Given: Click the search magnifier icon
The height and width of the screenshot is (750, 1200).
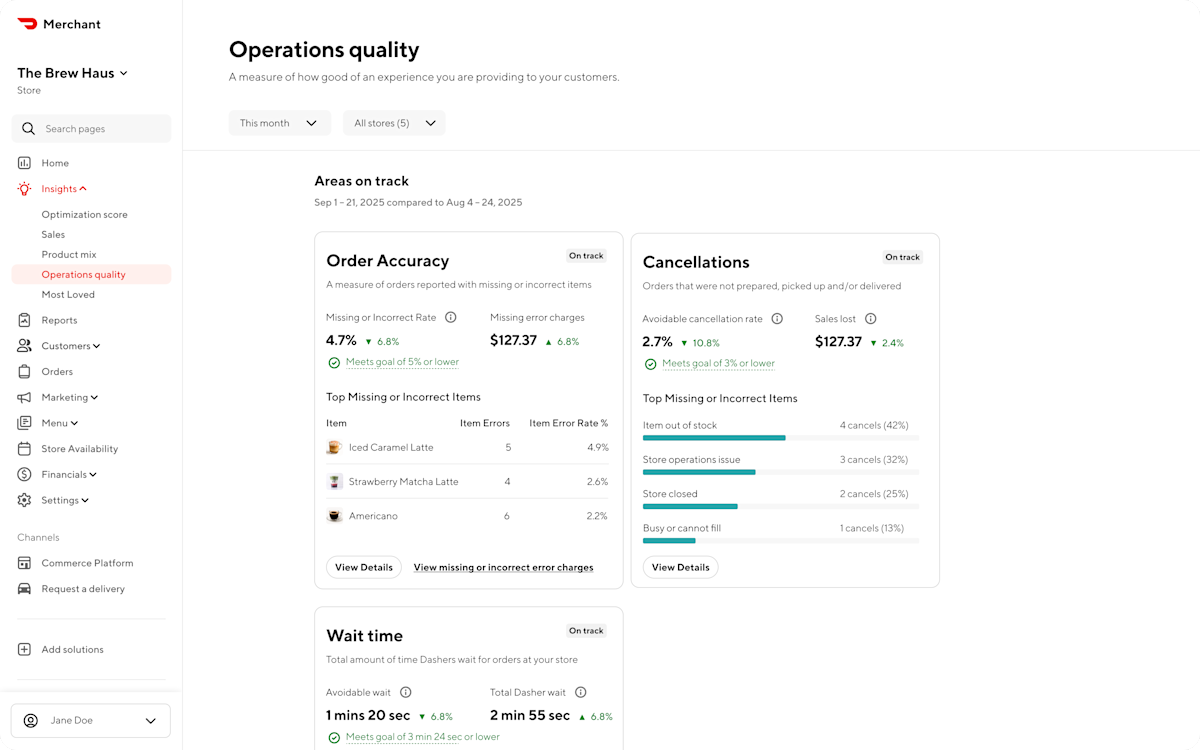Looking at the screenshot, I should (28, 128).
